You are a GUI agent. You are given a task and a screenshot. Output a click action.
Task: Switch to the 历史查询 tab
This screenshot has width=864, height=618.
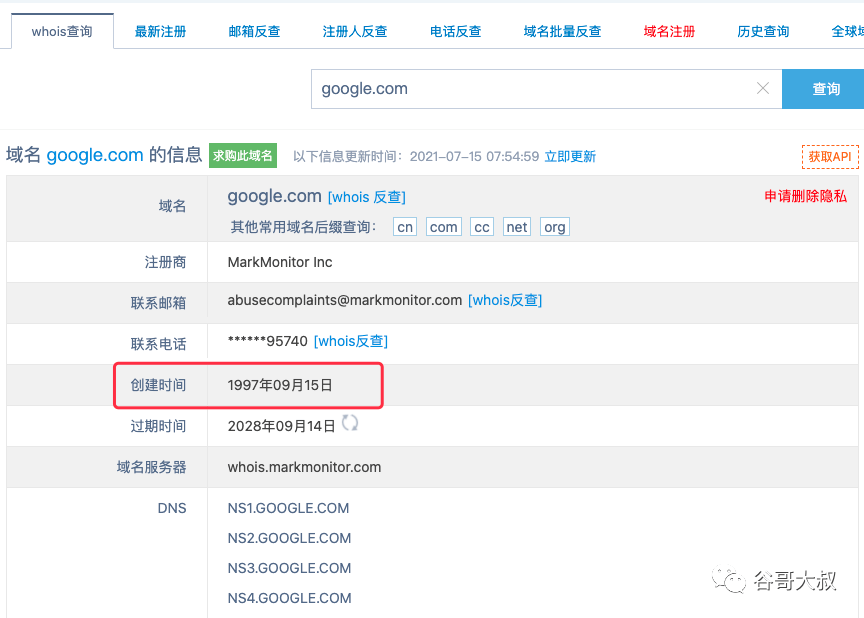tap(763, 31)
